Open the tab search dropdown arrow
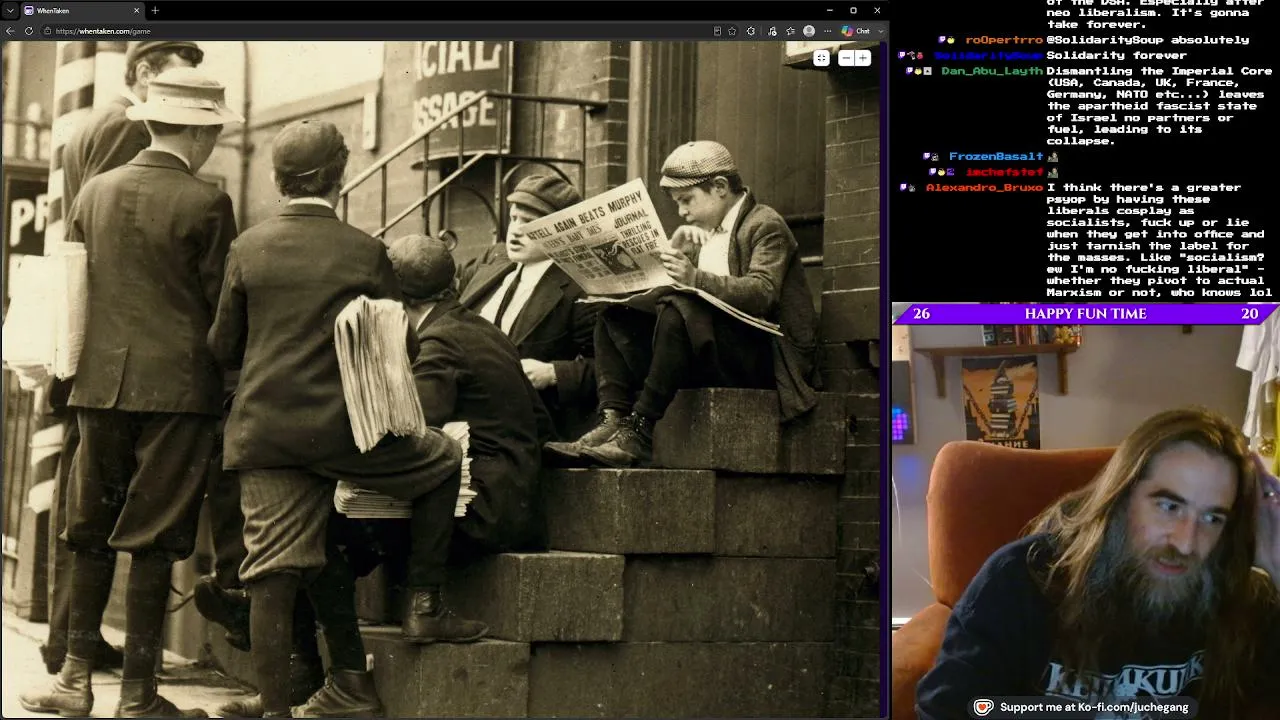The height and width of the screenshot is (720, 1280). click(x=11, y=10)
